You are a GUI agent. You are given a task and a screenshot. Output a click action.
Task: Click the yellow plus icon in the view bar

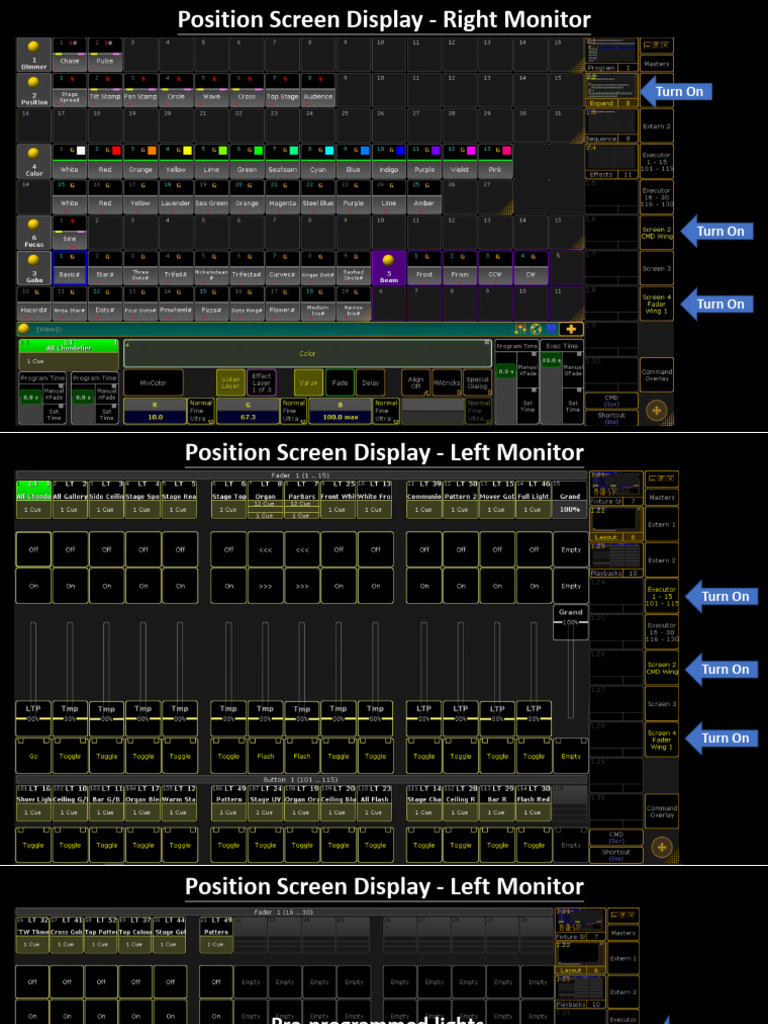pyautogui.click(x=571, y=329)
